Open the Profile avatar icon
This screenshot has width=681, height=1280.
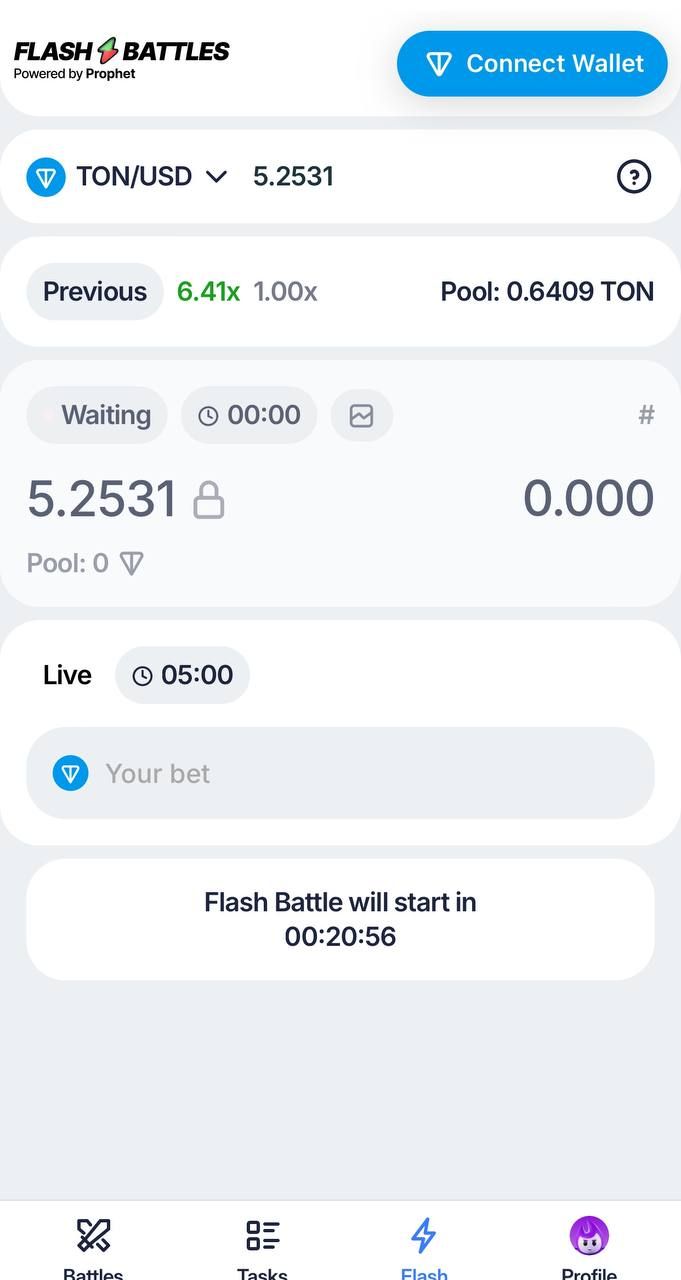point(589,1235)
